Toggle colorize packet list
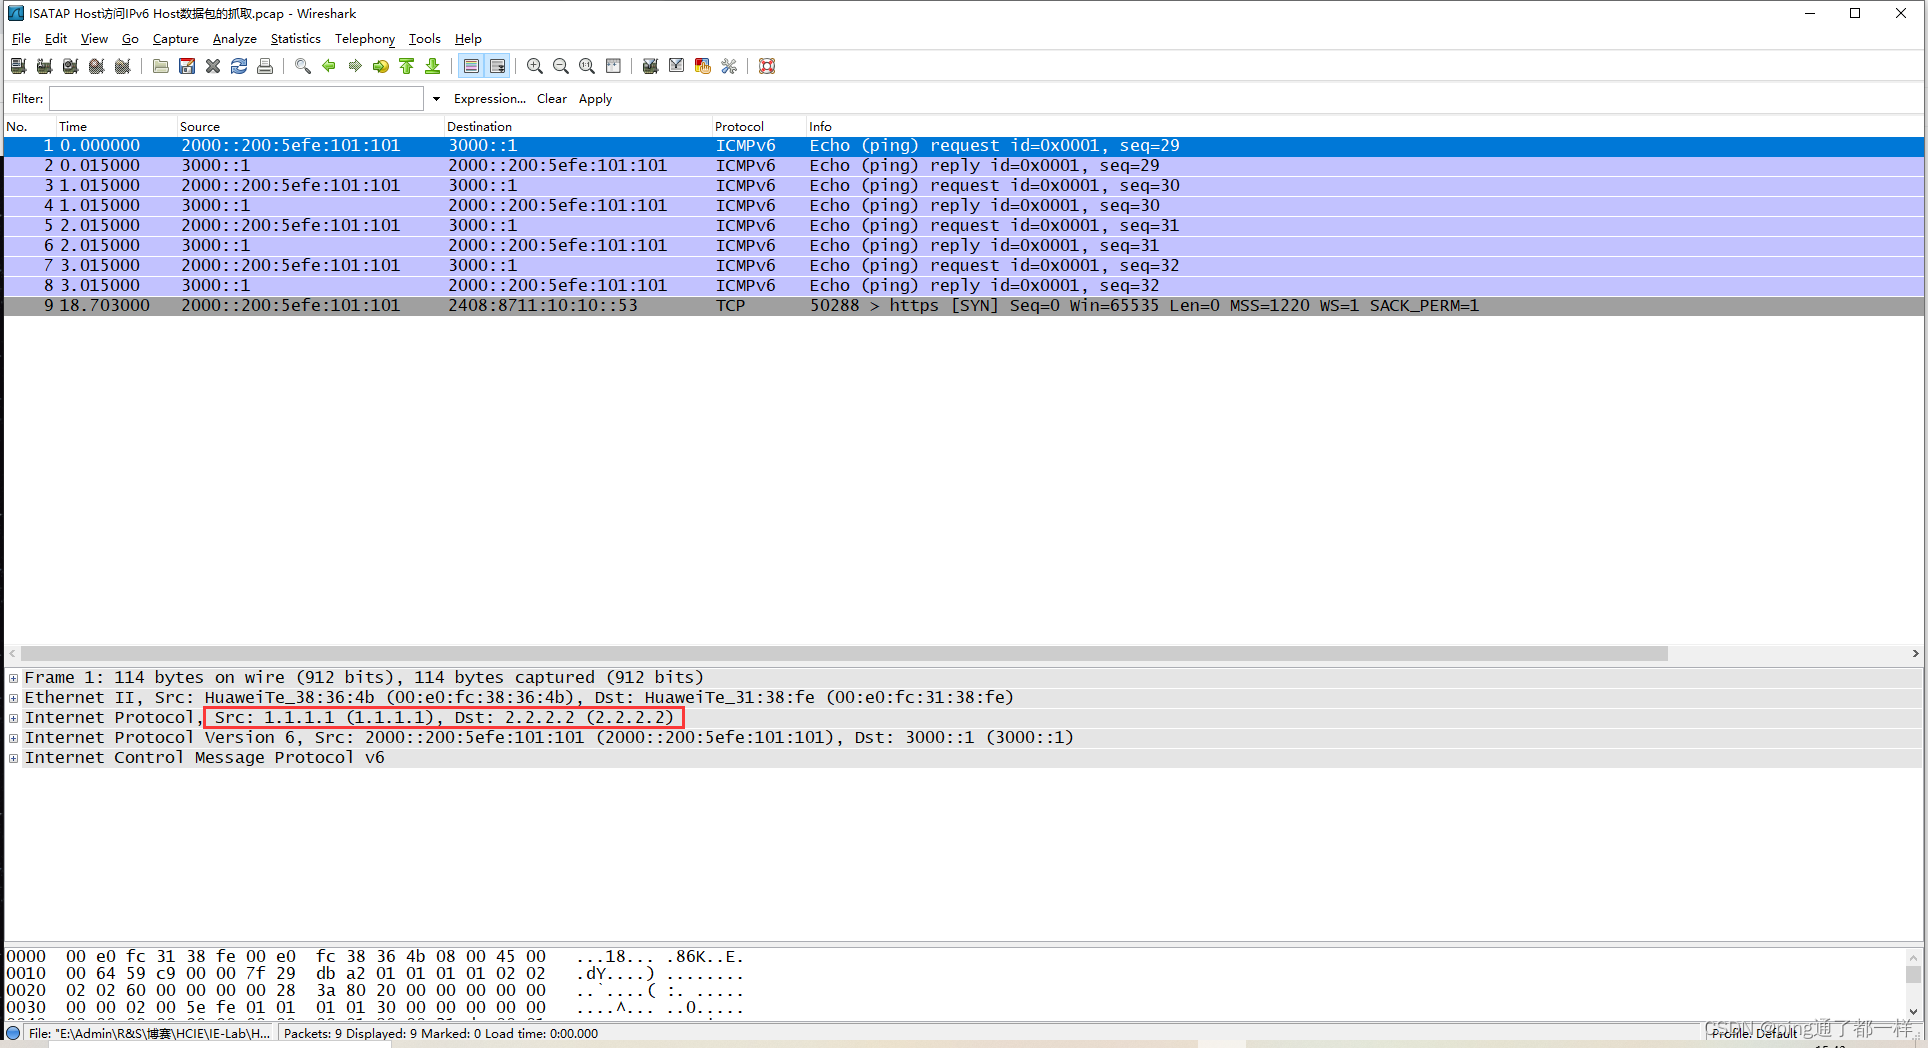The height and width of the screenshot is (1048, 1928). (471, 66)
